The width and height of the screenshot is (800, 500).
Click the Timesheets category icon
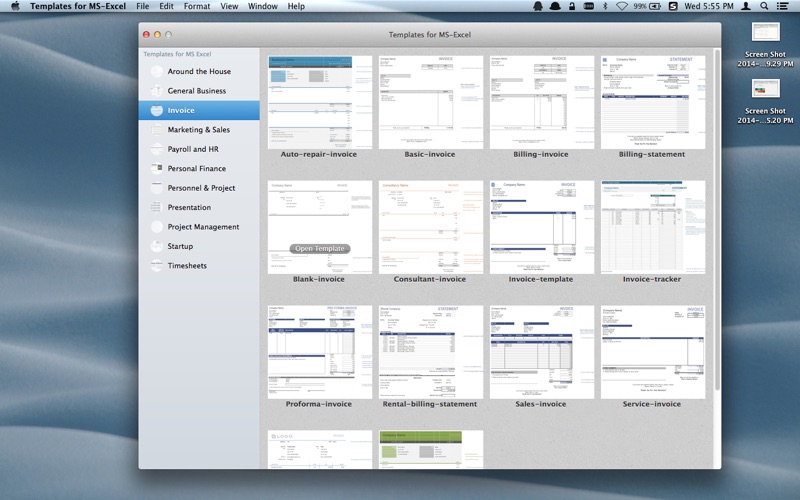coord(157,265)
